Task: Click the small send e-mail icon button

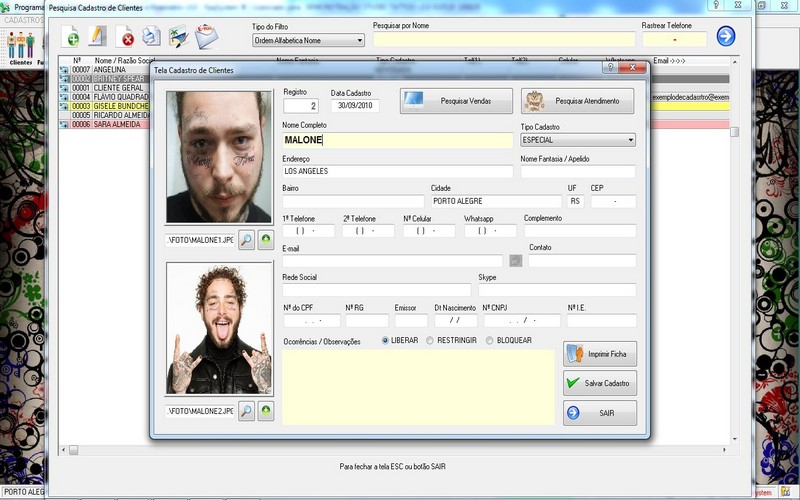Action: coord(516,261)
